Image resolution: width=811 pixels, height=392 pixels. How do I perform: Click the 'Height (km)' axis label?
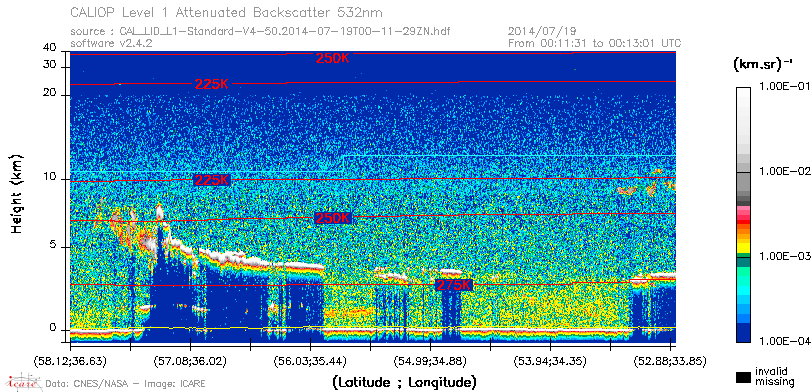click(x=17, y=193)
